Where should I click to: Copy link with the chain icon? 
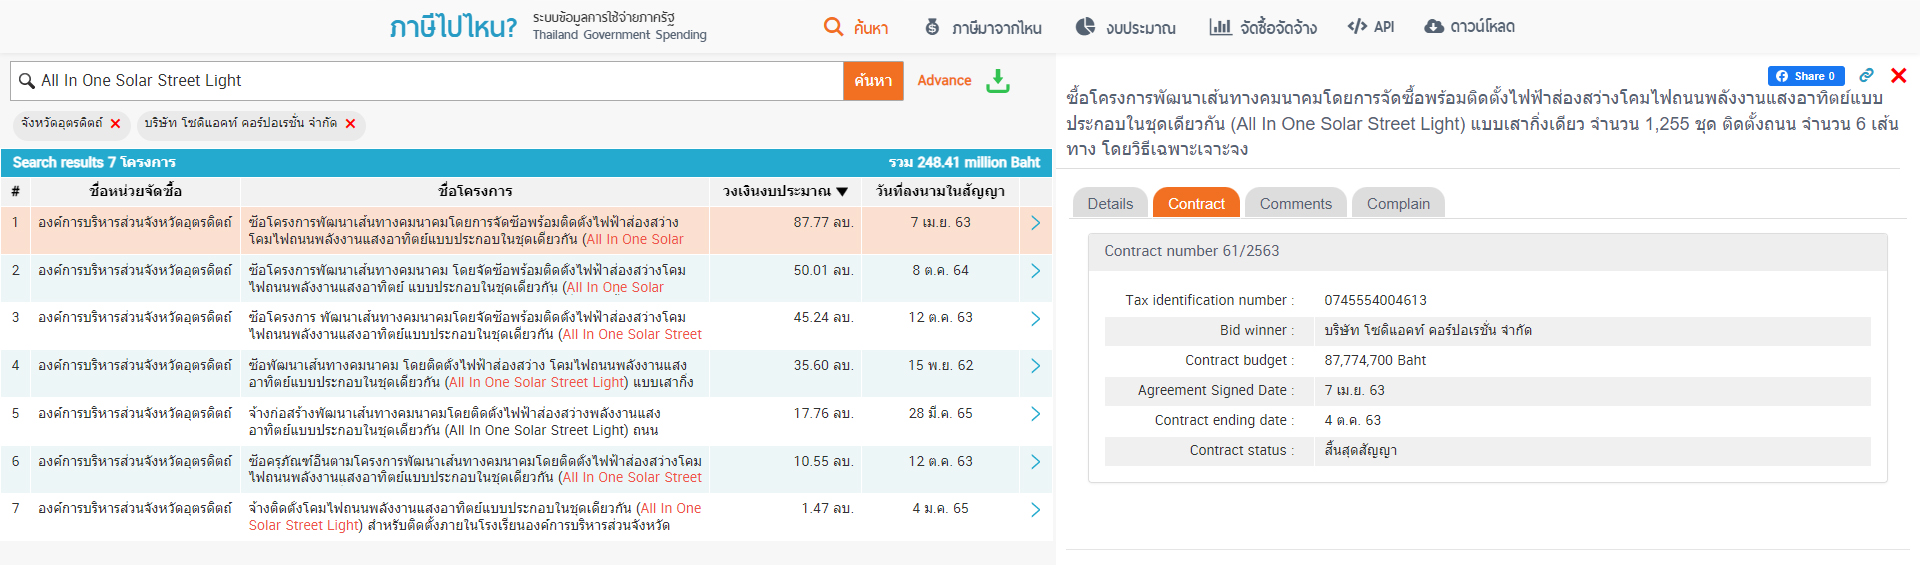tap(1866, 76)
